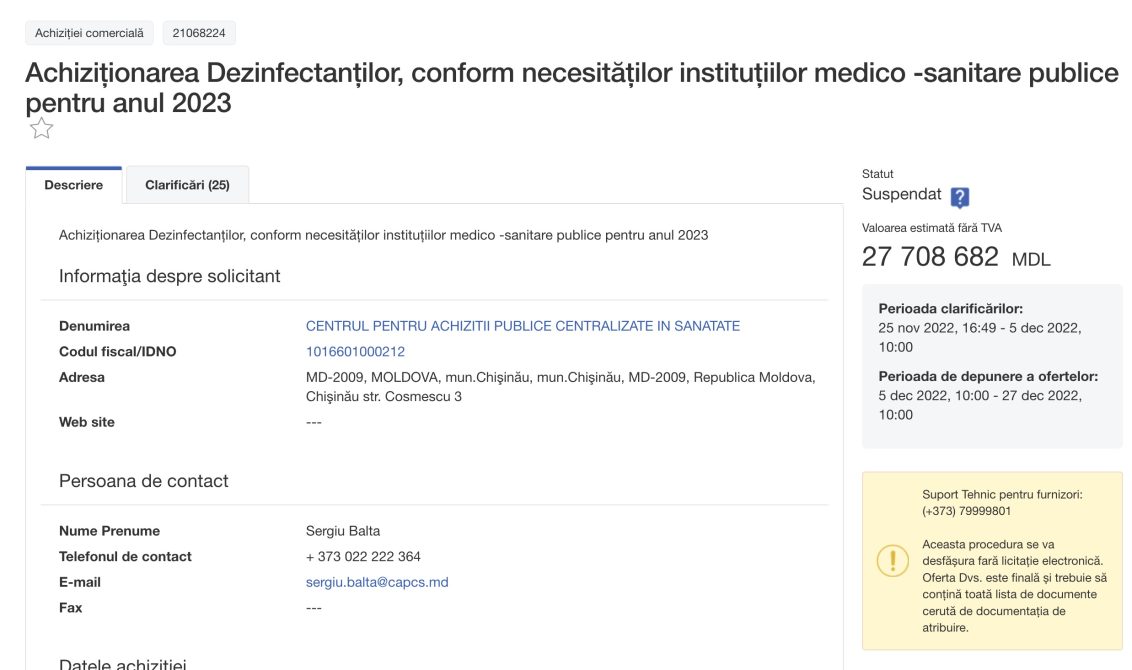This screenshot has height=670, width=1132.
Task: Open the Clarificări (25) tab
Action: point(188,185)
